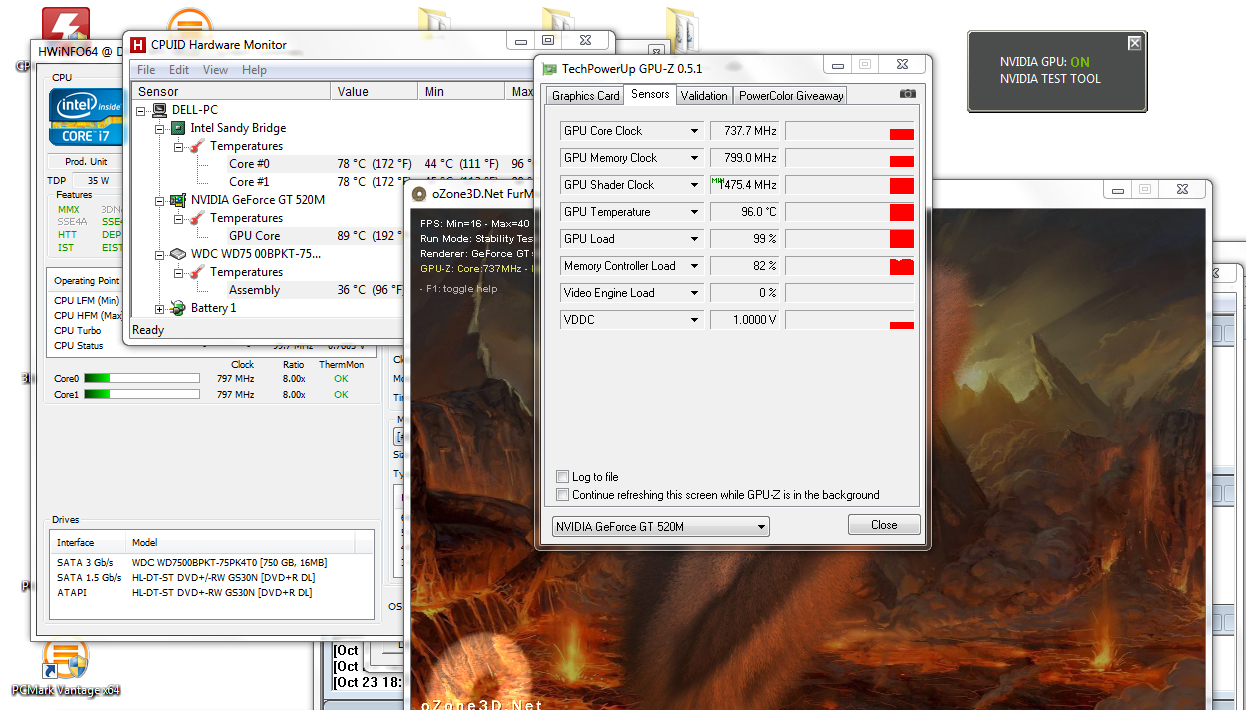
Task: Click the CPUID Hardware Monitor title bar icon
Action: click(x=139, y=45)
